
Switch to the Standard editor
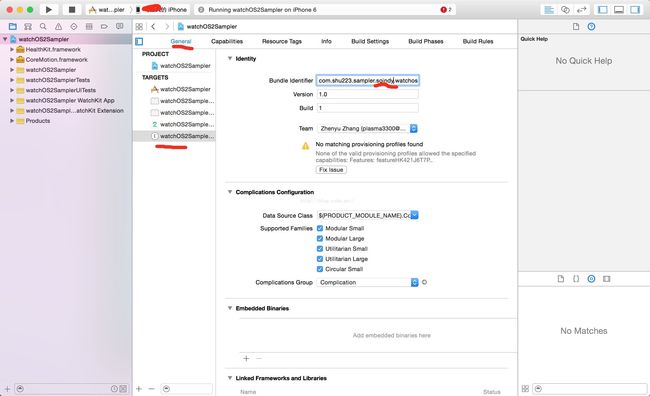(549, 10)
